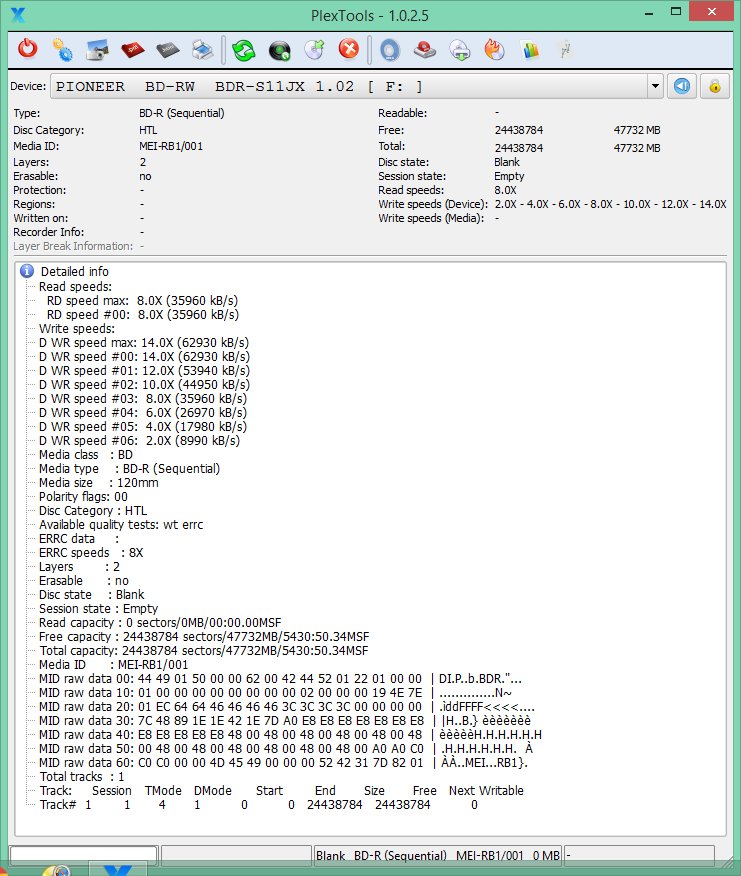Click the red X stop icon
The height and width of the screenshot is (876, 741).
[x=348, y=49]
